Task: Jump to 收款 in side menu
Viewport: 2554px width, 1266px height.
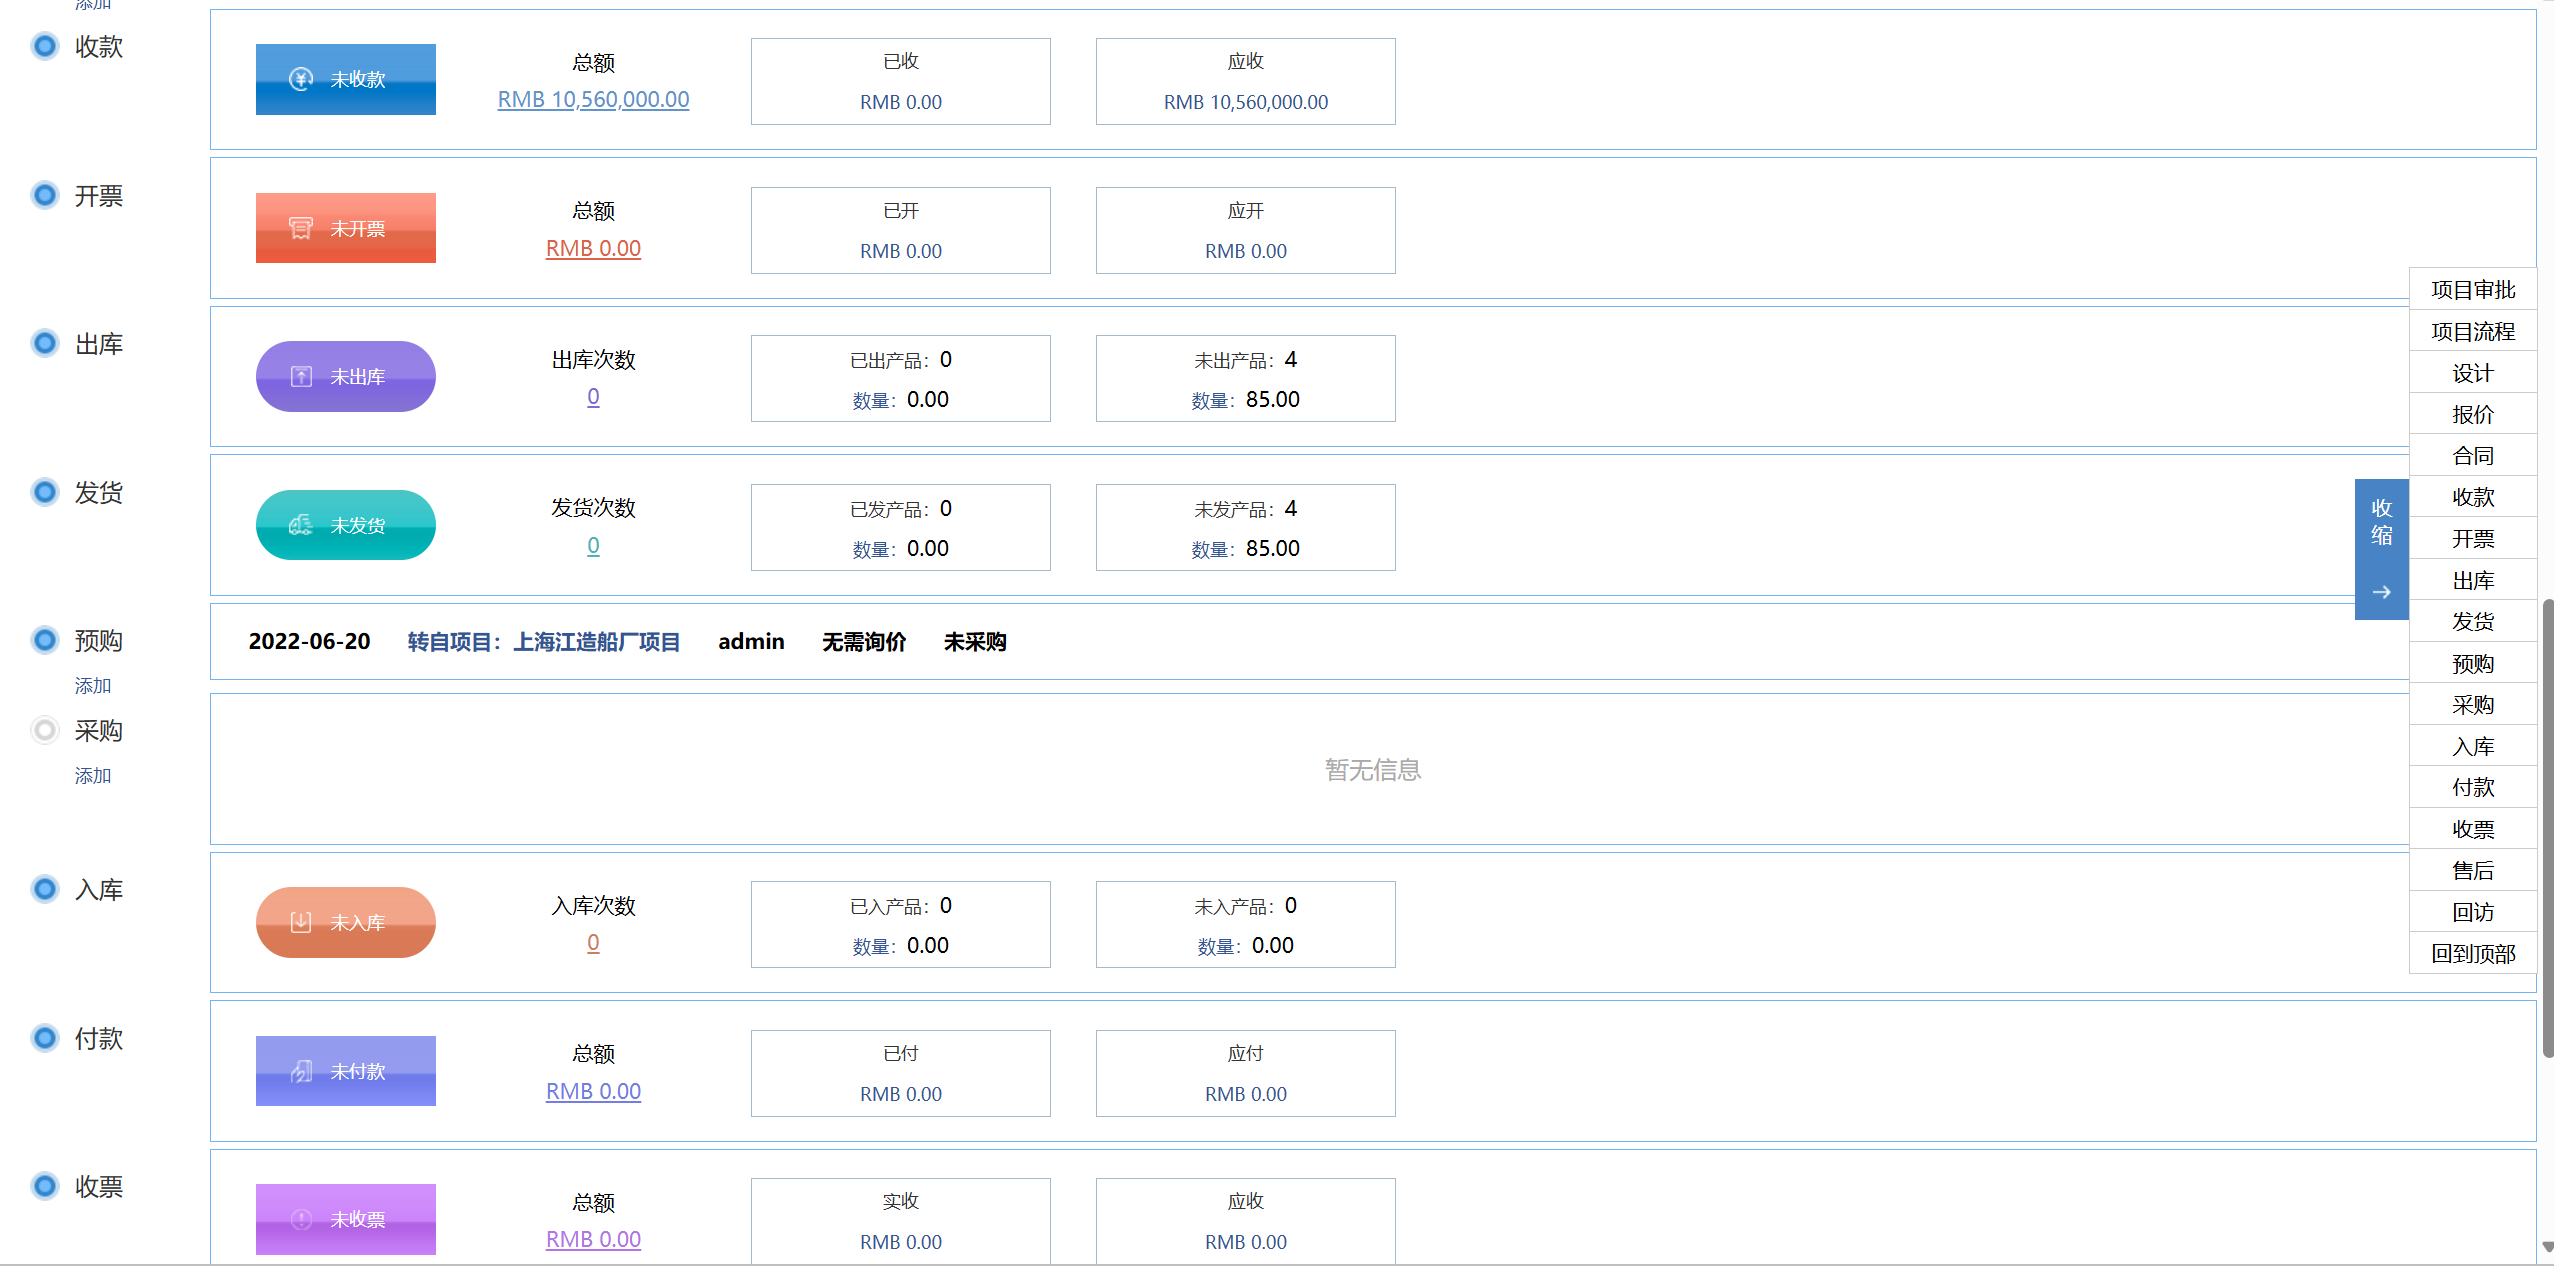Action: [2473, 497]
